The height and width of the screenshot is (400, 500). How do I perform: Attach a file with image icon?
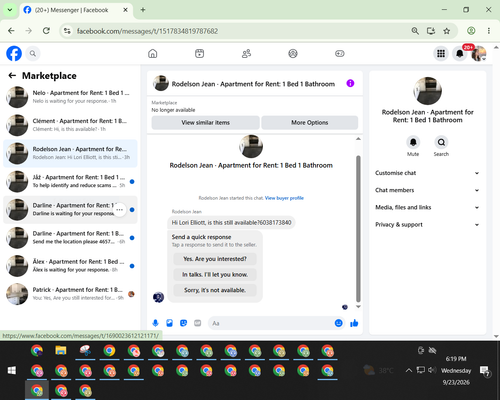click(169, 323)
